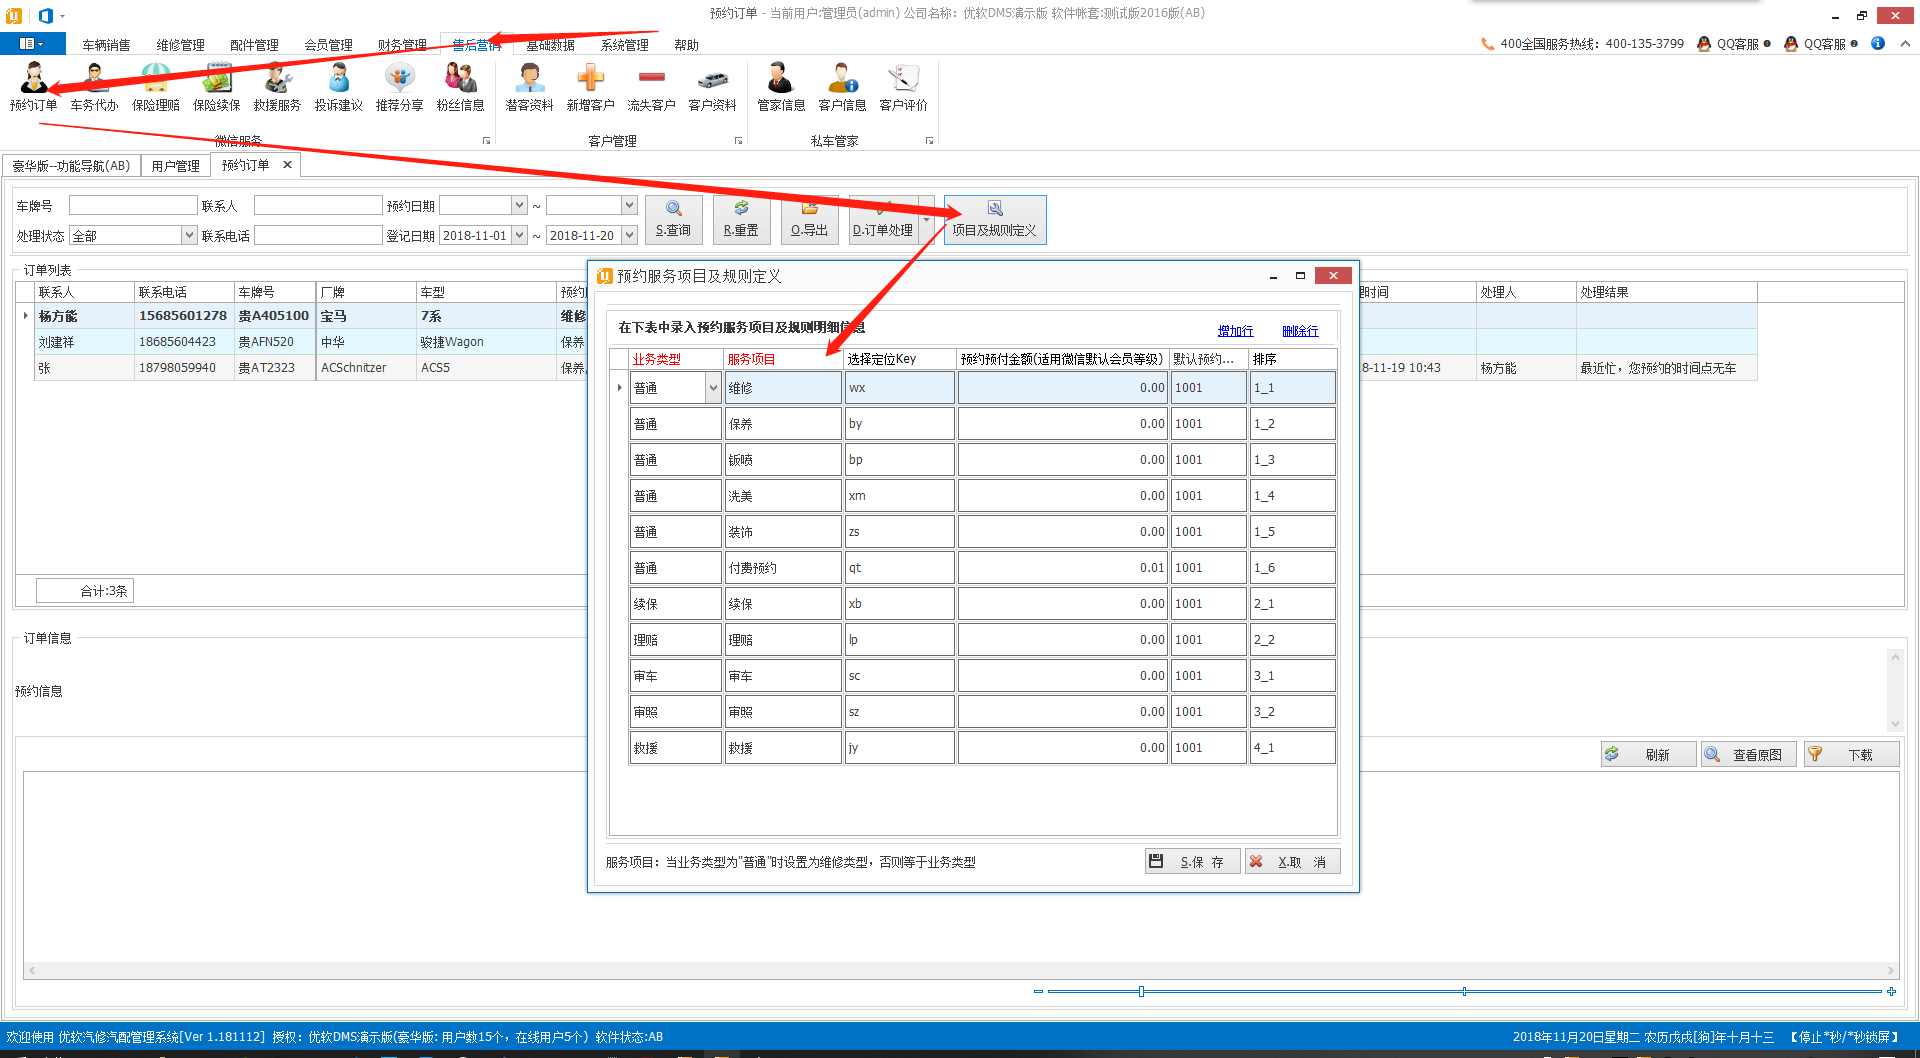
Task: Launch the 保险理赔 module icon
Action: coord(155,87)
